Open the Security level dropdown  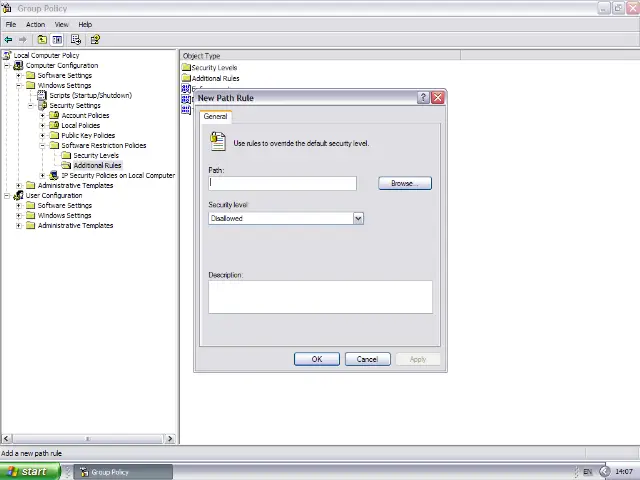358,218
